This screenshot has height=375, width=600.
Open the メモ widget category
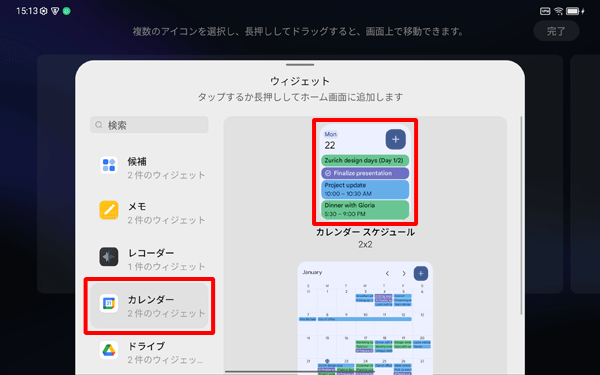[x=149, y=212]
